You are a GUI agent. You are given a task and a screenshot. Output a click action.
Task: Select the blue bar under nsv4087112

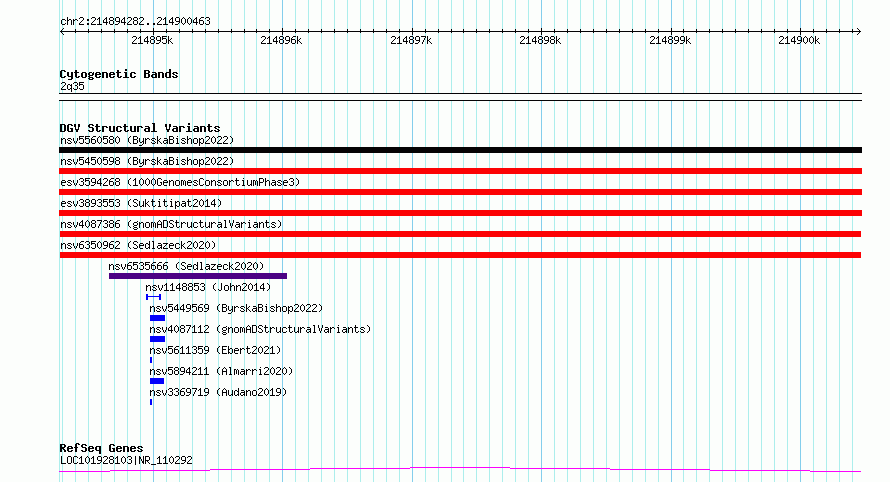click(157, 339)
